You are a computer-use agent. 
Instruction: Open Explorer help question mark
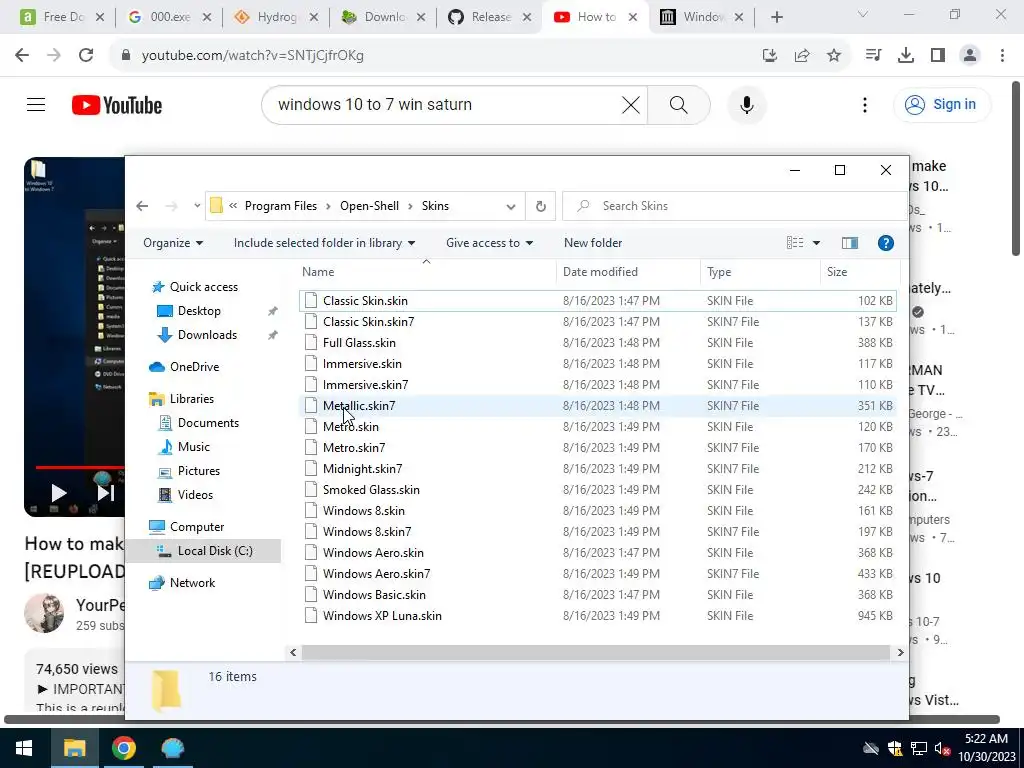point(886,243)
